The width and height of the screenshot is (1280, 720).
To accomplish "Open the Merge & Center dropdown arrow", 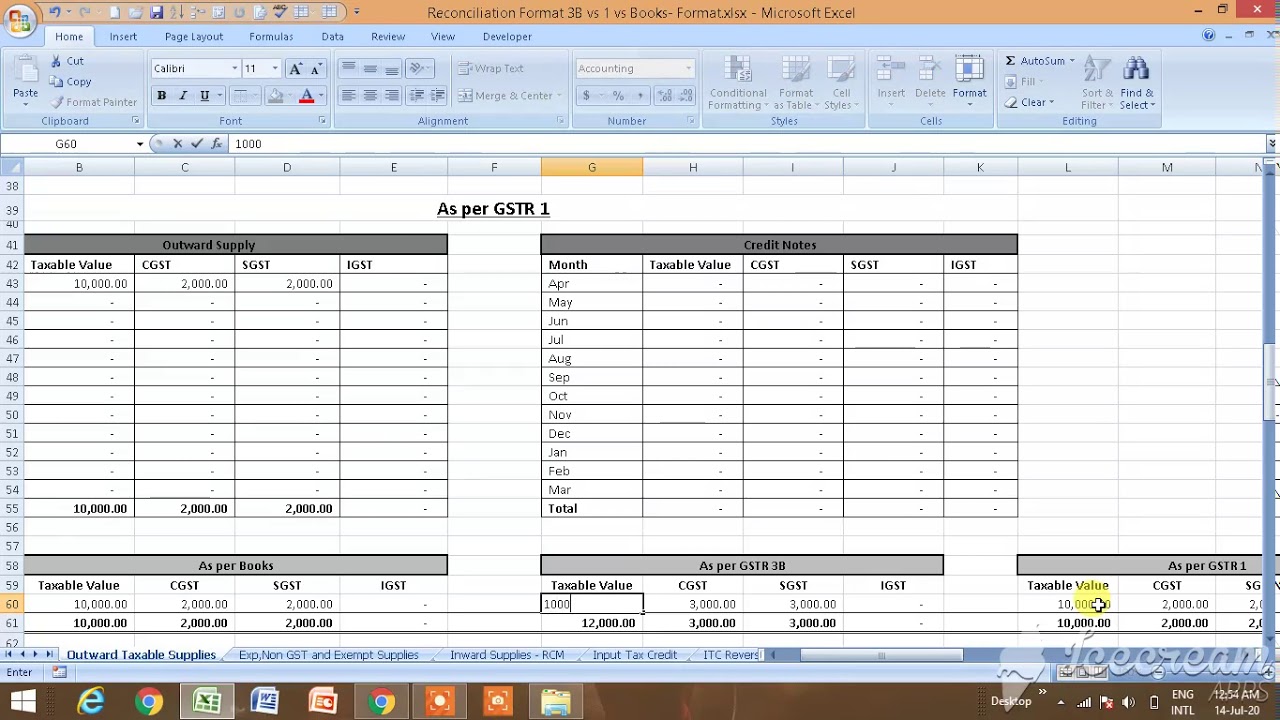I will (x=558, y=96).
